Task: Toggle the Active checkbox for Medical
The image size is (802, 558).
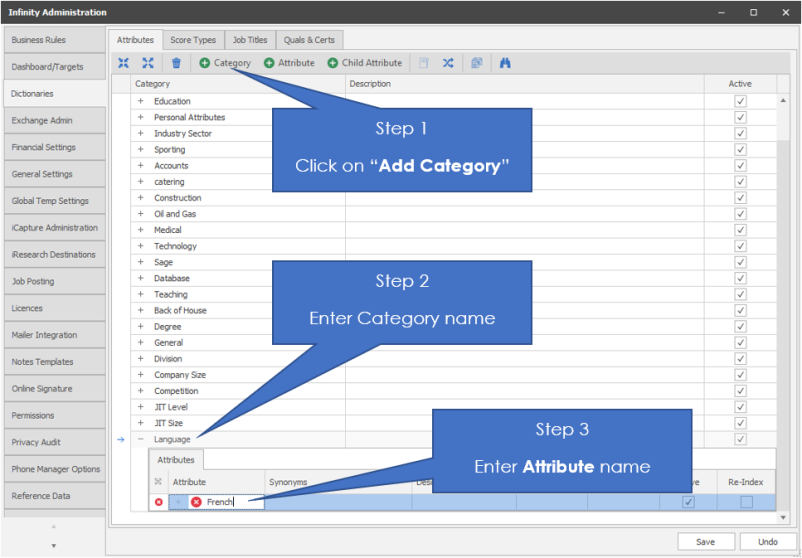Action: tap(740, 230)
